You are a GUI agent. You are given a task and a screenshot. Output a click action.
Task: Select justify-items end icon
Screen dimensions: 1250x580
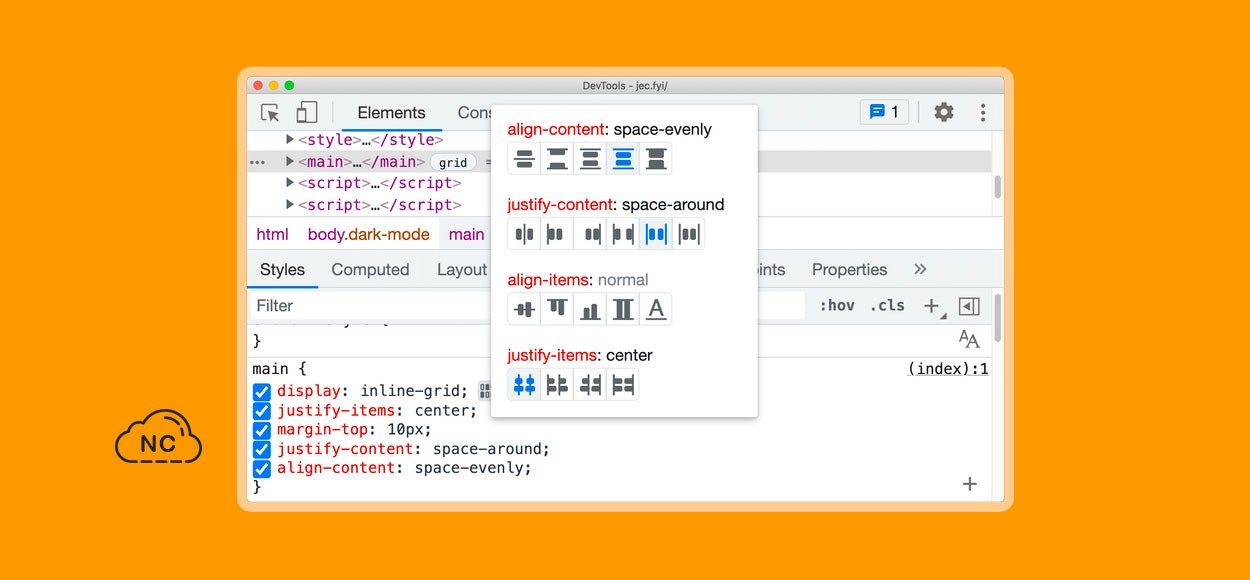coord(590,384)
